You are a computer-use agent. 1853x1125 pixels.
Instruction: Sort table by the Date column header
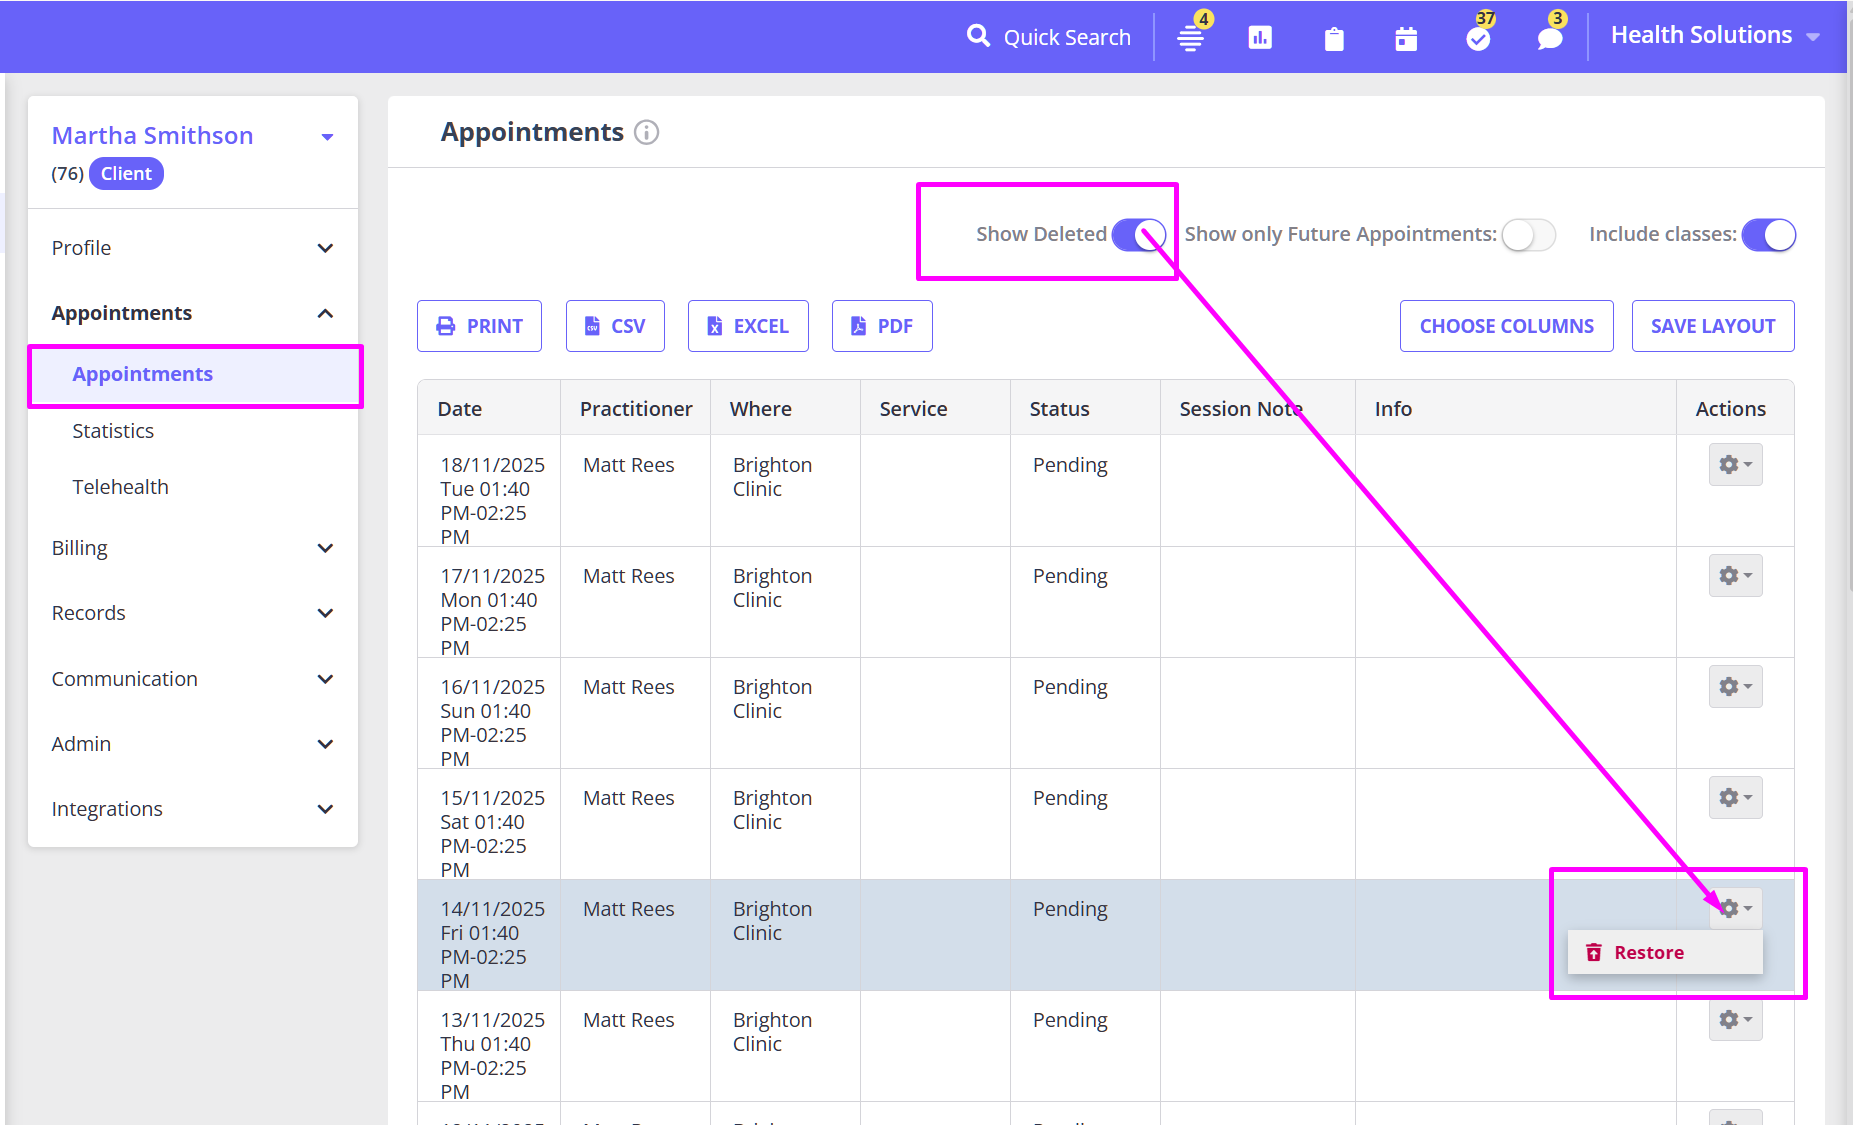pos(460,409)
